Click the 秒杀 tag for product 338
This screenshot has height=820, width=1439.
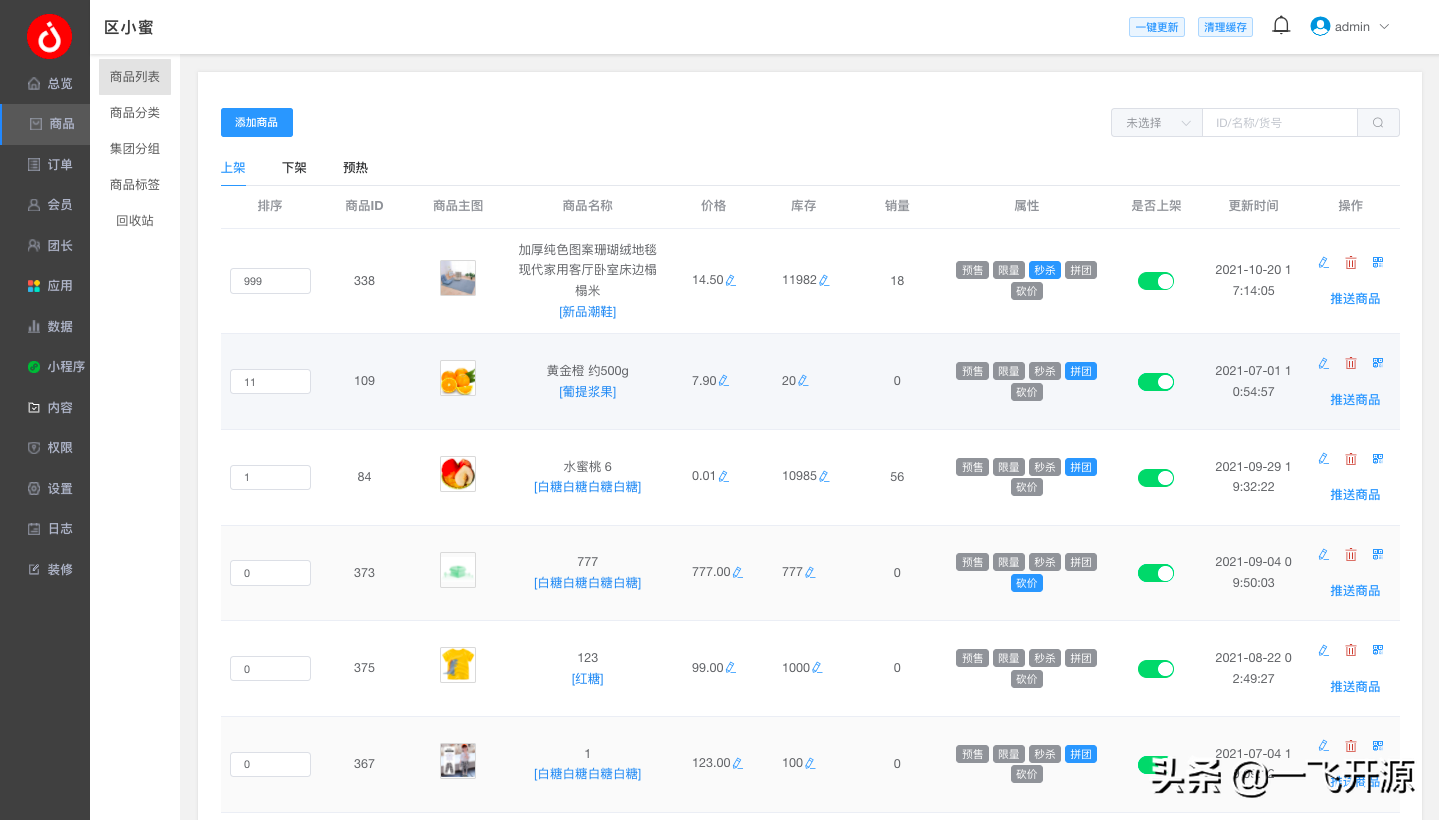click(x=1045, y=270)
